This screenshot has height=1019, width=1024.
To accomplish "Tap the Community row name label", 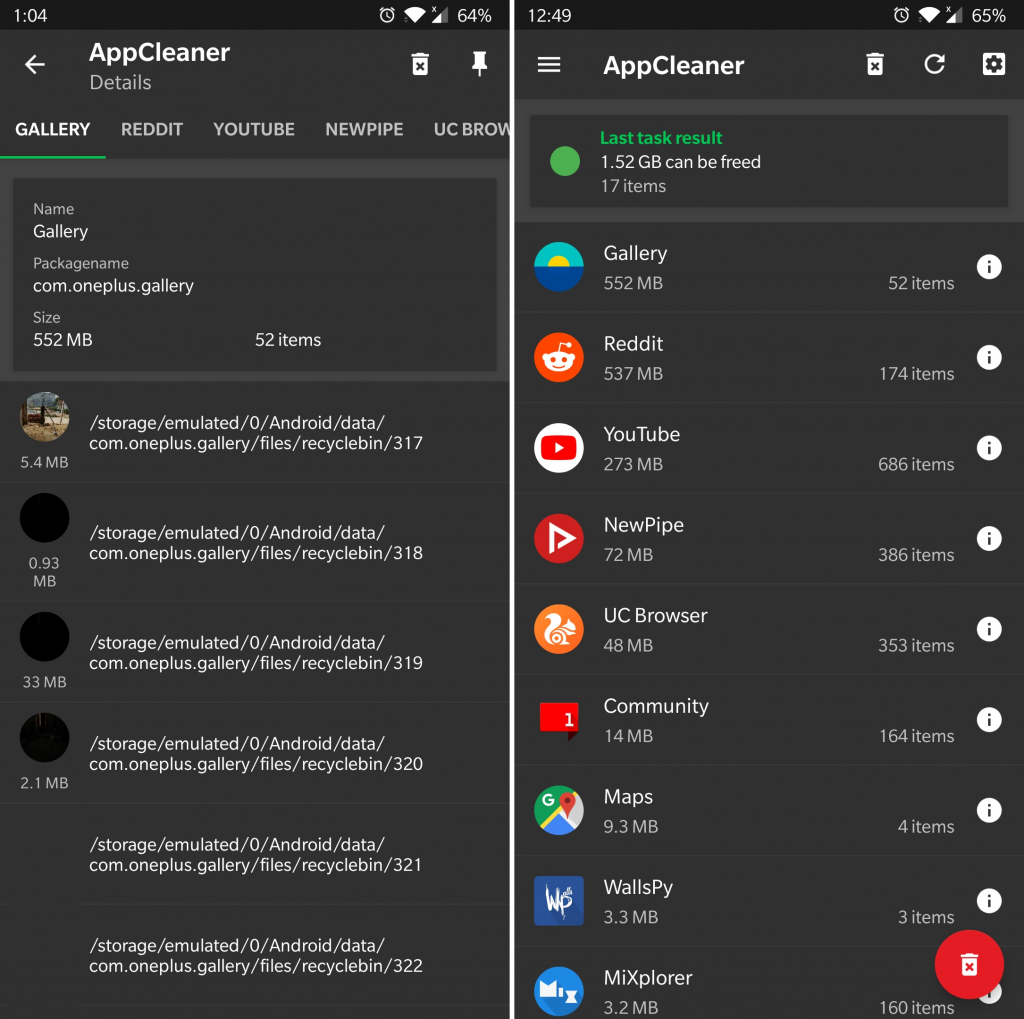I will [x=656, y=706].
